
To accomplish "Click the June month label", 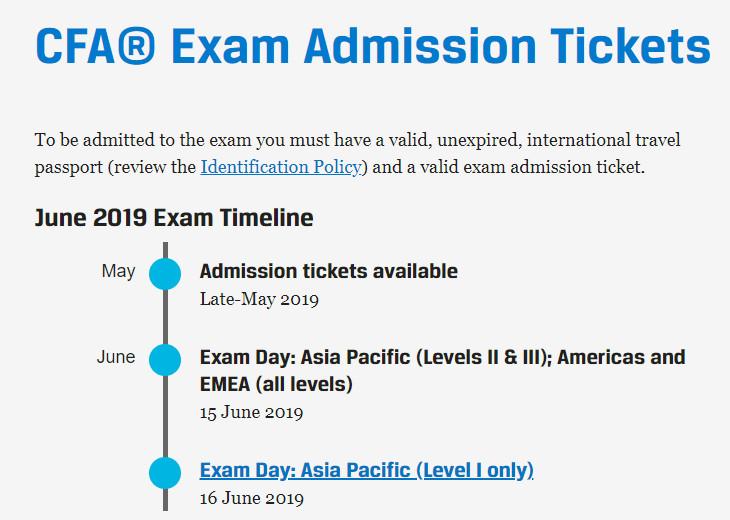I will (x=116, y=357).
